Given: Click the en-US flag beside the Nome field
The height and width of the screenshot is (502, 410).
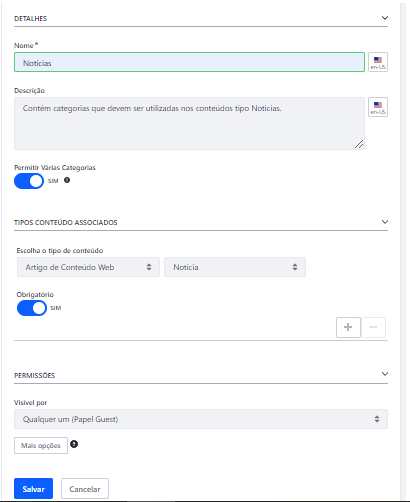Looking at the screenshot, I should point(378,62).
